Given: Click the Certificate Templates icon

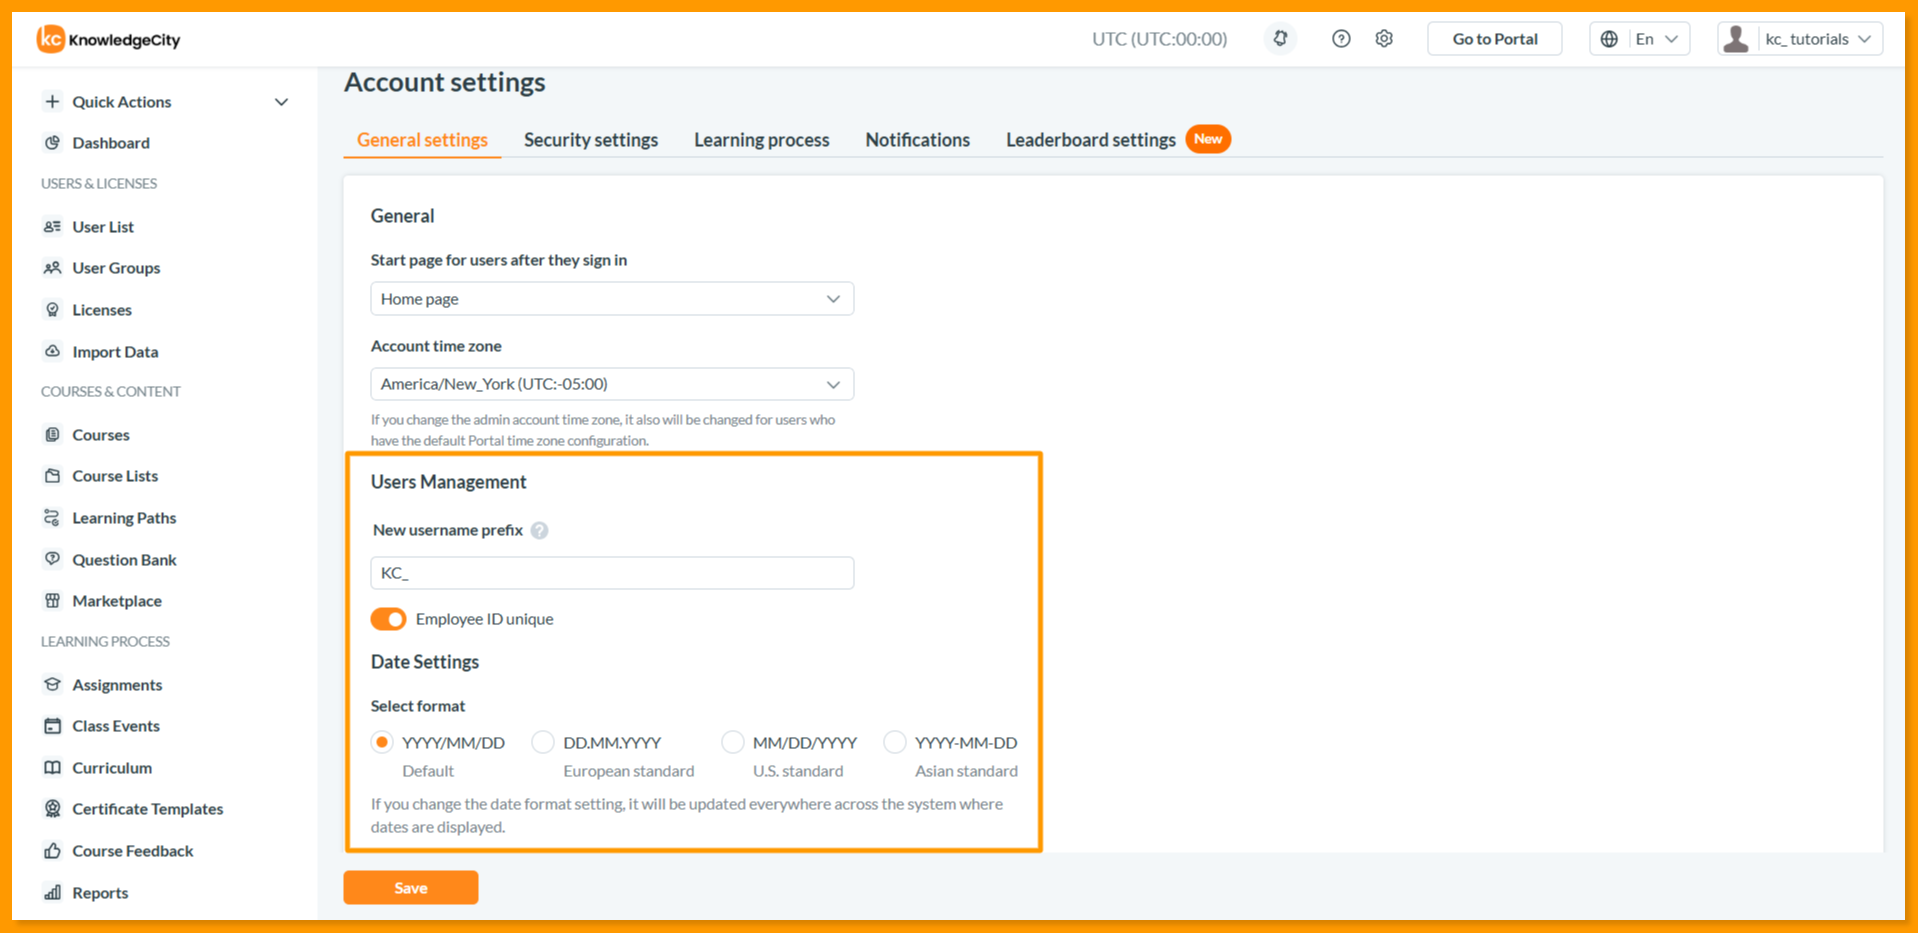Looking at the screenshot, I should tap(52, 809).
